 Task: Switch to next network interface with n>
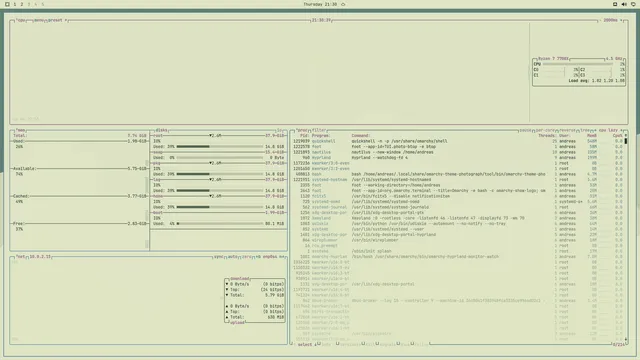(x=282, y=257)
